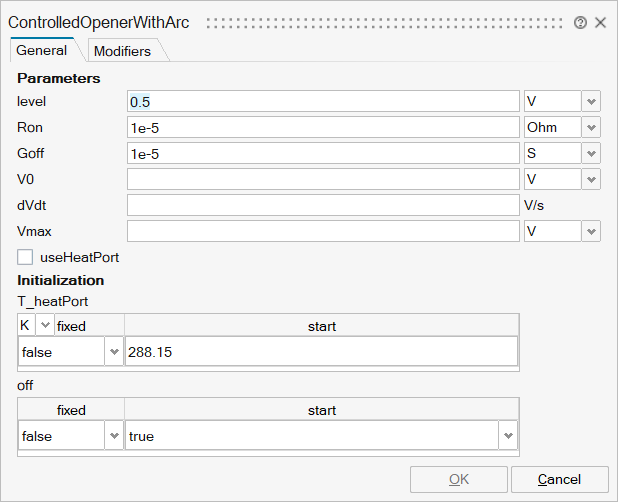This screenshot has height=502, width=618.
Task: Expand the V0 unit dropdown
Action: [591, 179]
